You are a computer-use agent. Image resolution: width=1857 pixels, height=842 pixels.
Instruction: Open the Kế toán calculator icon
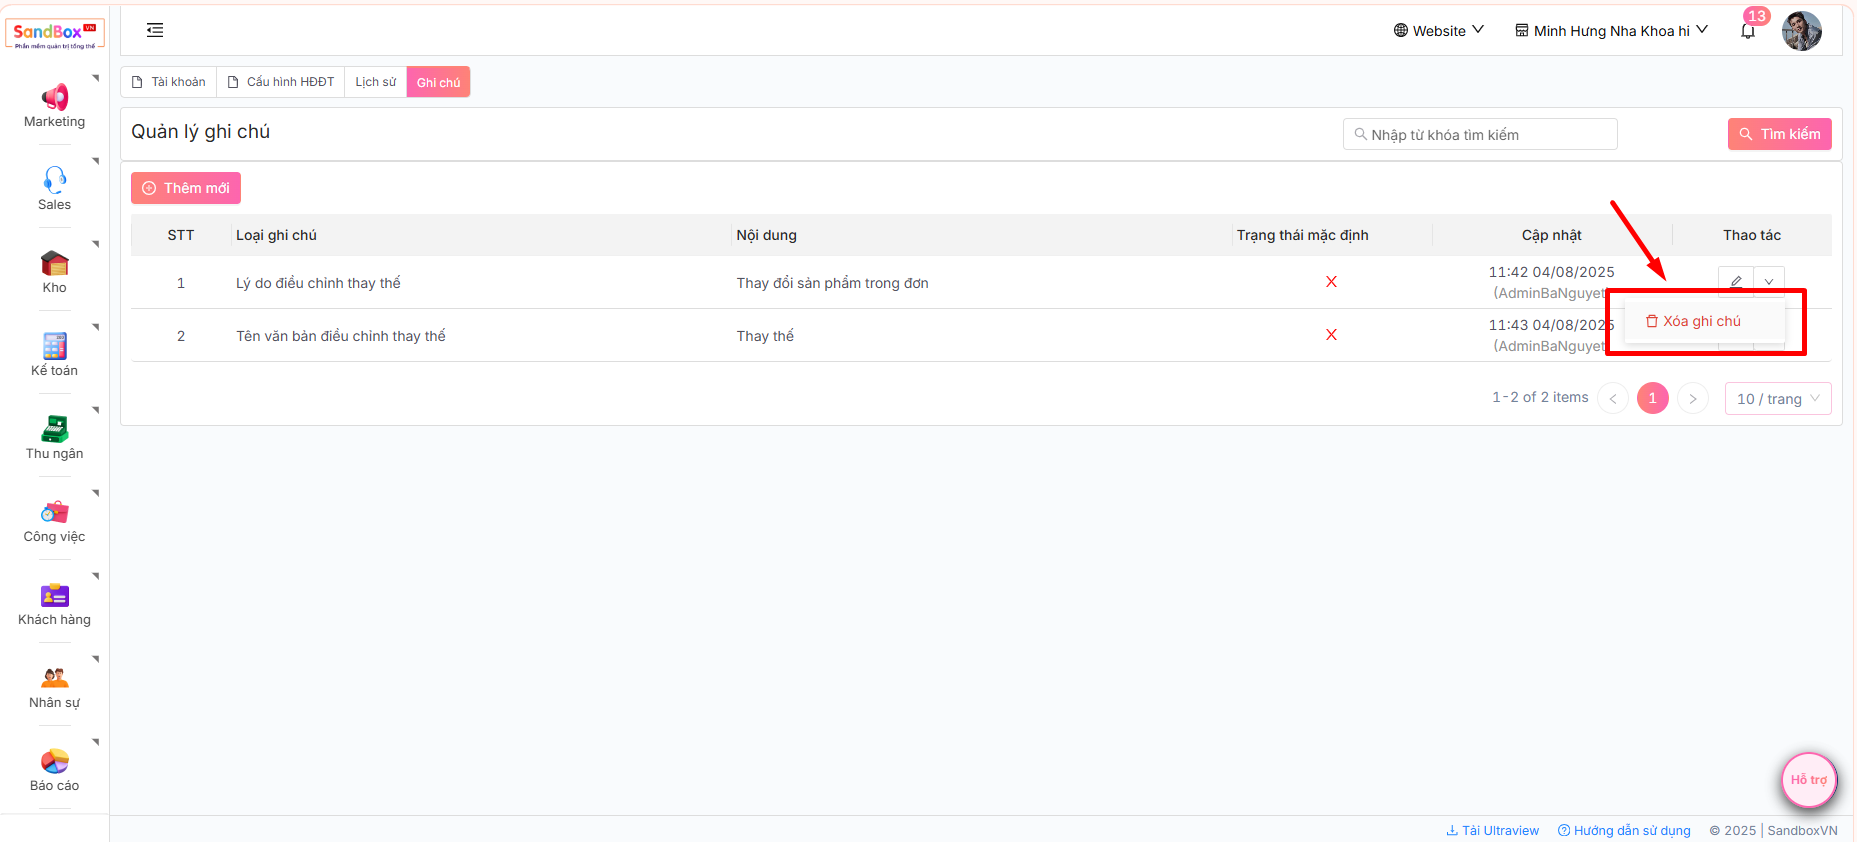54,346
